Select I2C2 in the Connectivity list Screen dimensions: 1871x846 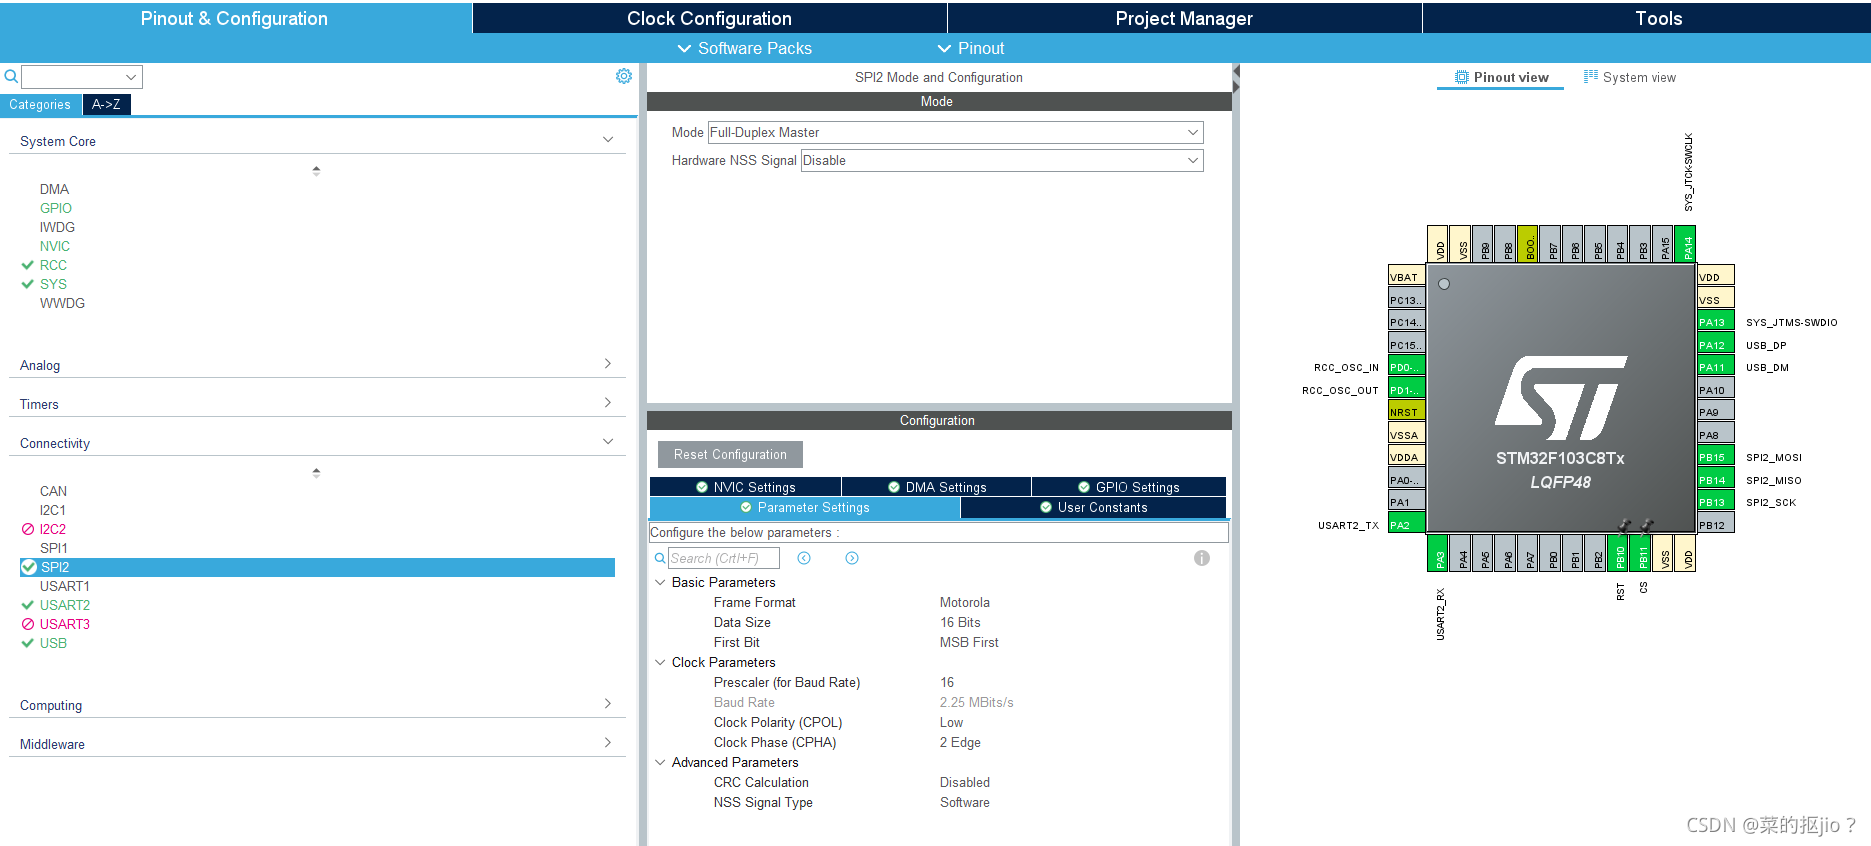pyautogui.click(x=53, y=529)
